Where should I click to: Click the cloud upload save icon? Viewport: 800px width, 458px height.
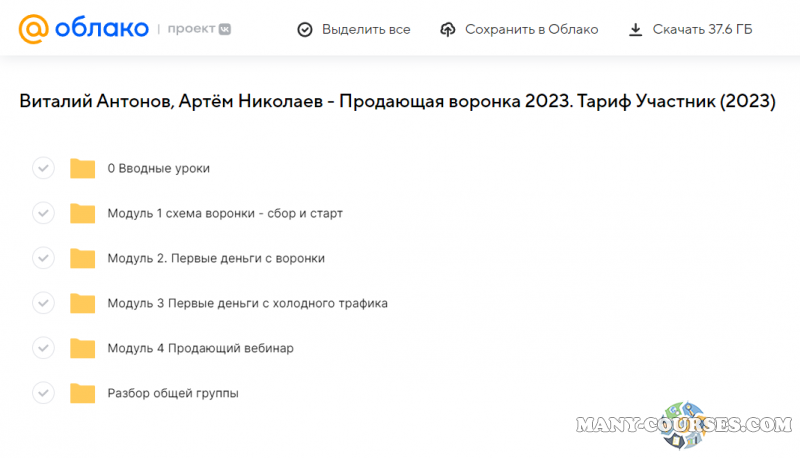[448, 30]
